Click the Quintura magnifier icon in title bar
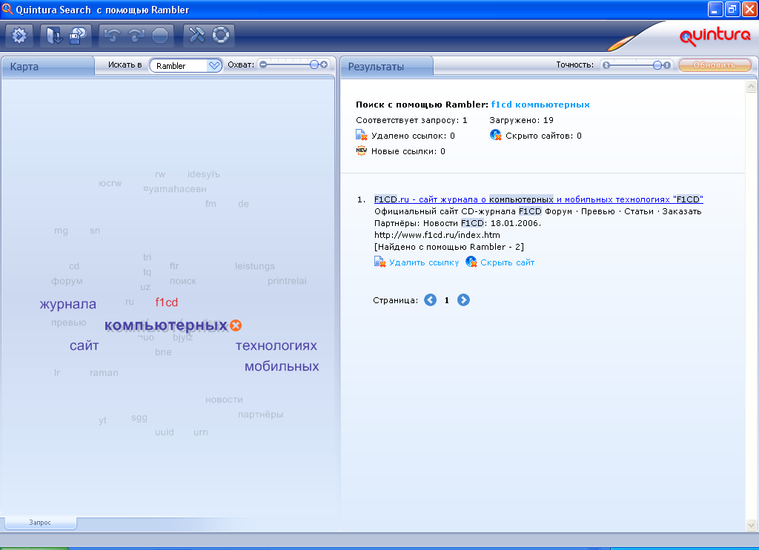 coord(7,9)
